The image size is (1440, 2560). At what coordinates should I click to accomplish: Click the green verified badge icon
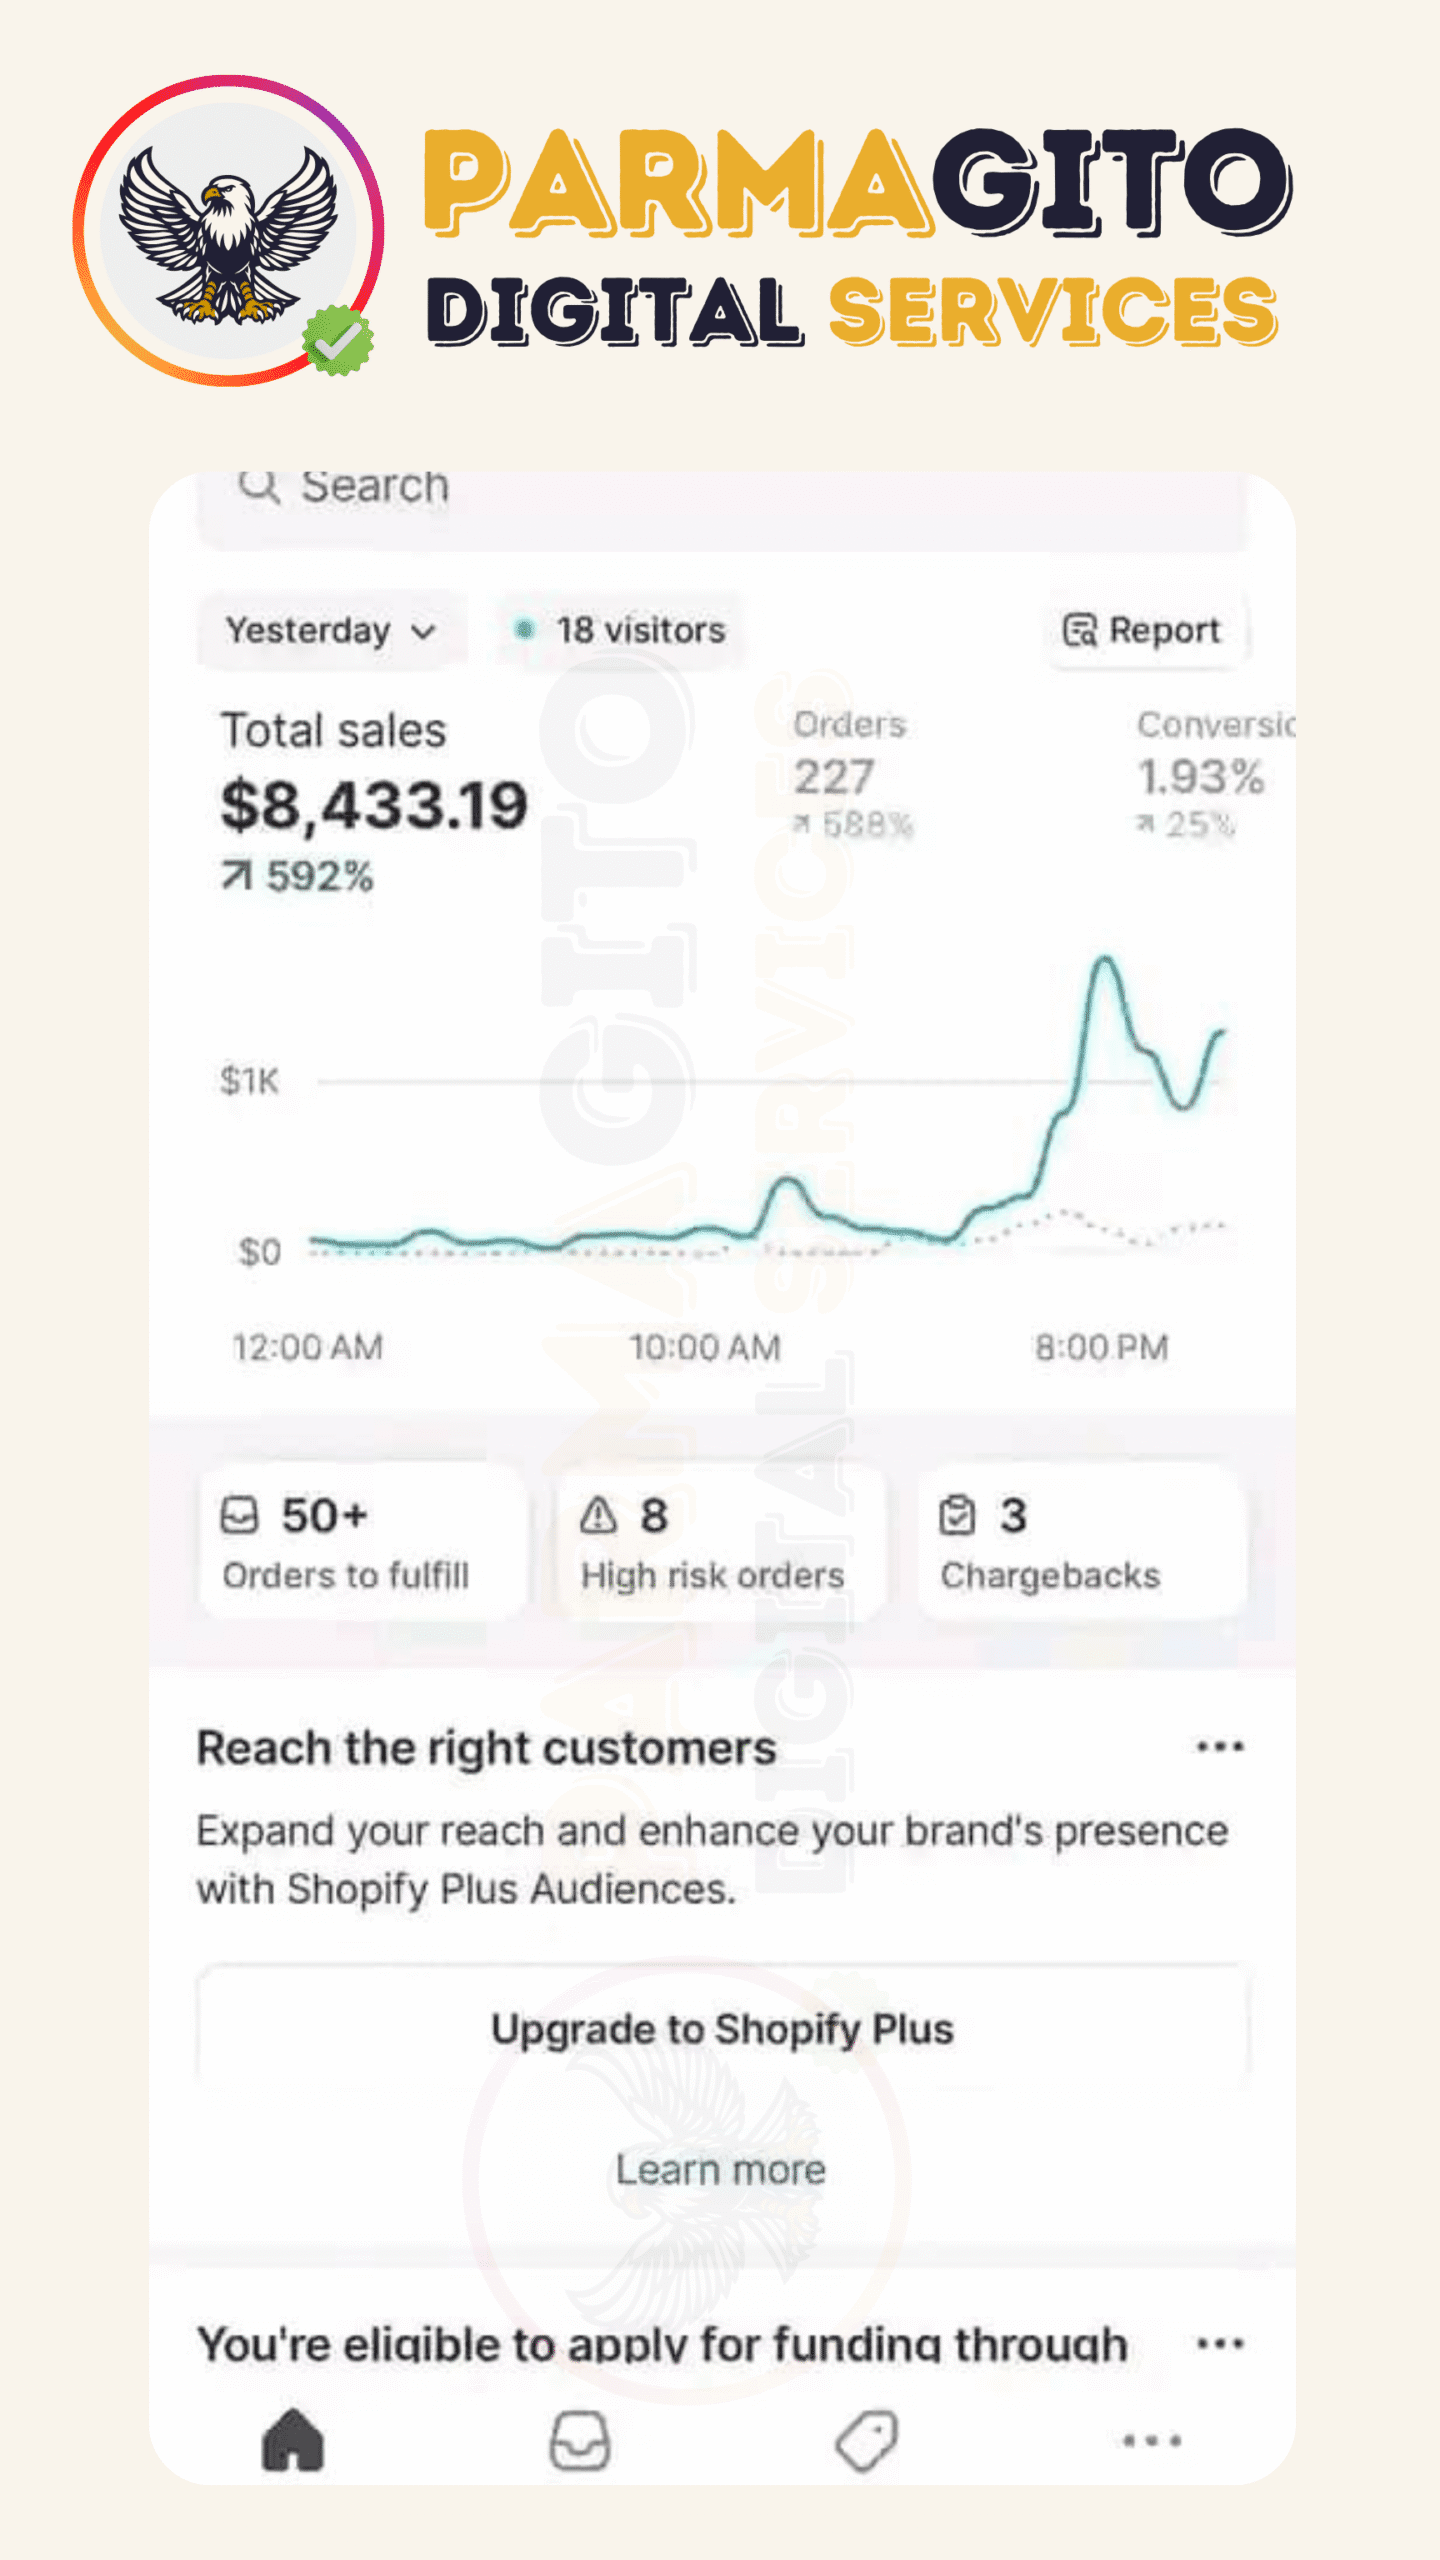click(338, 341)
